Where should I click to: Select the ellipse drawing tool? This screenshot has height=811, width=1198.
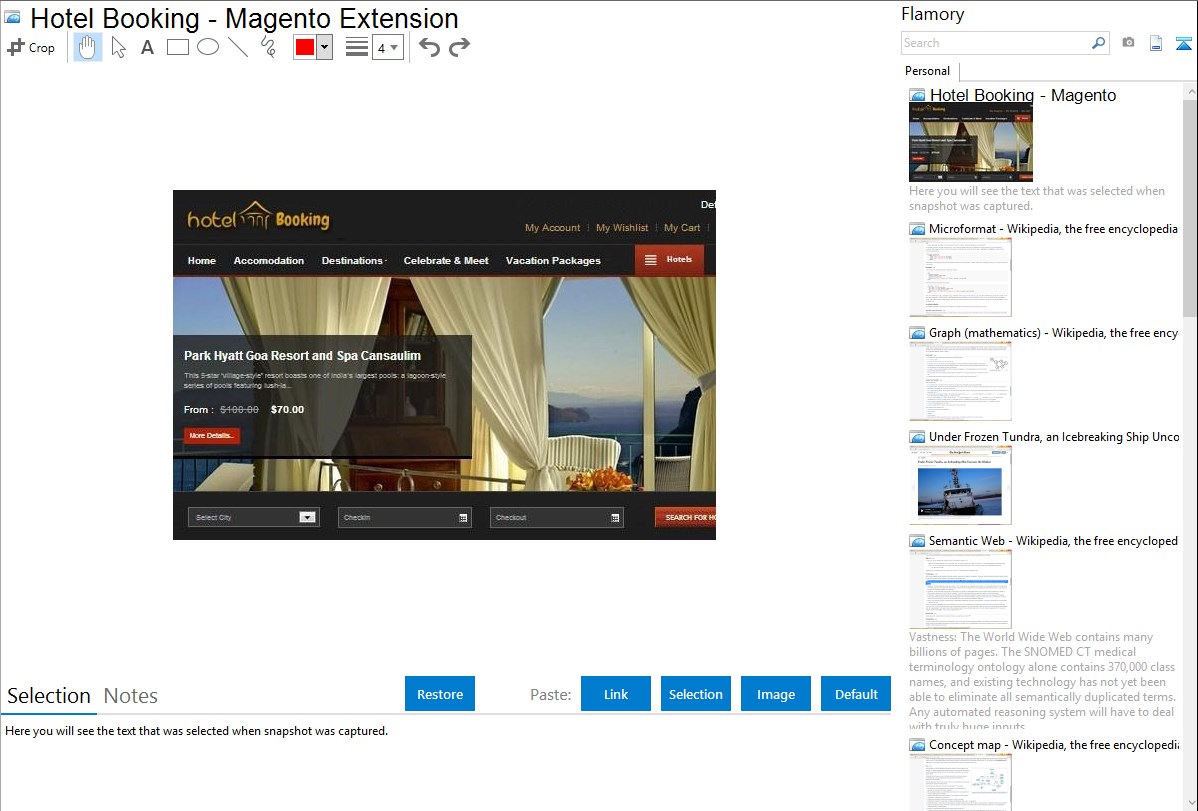click(x=208, y=47)
